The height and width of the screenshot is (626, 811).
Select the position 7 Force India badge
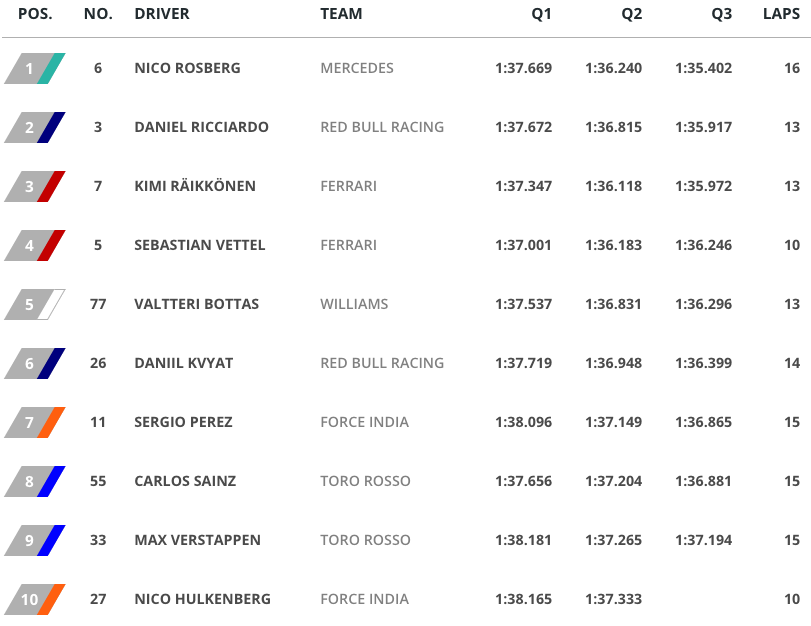point(34,423)
